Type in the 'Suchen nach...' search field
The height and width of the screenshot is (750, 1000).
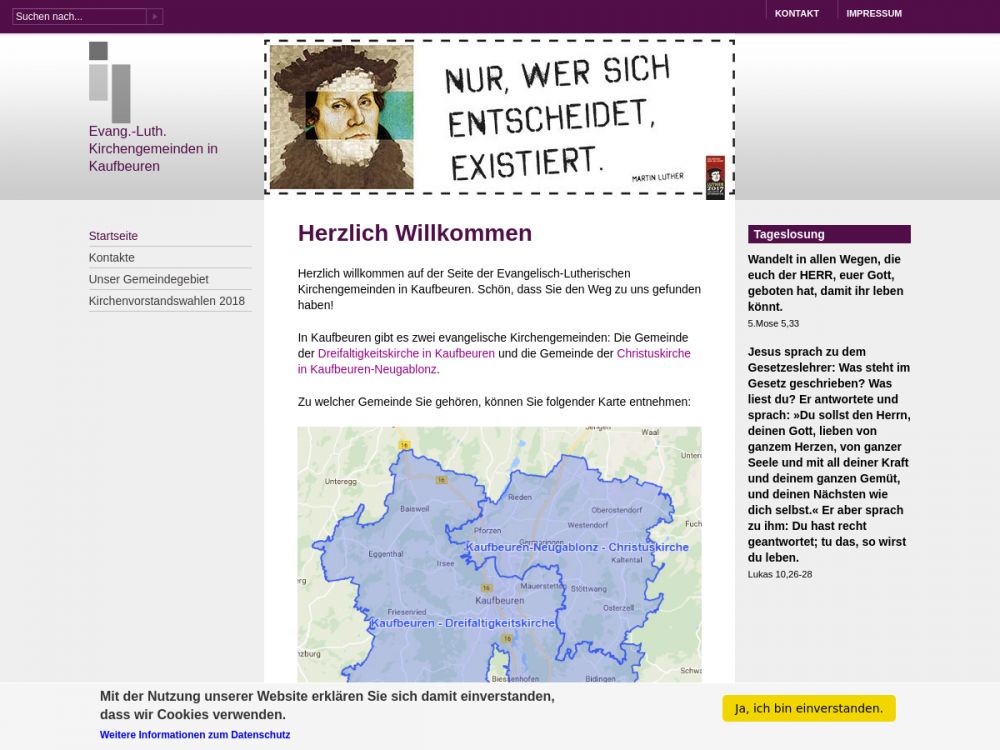coord(79,16)
